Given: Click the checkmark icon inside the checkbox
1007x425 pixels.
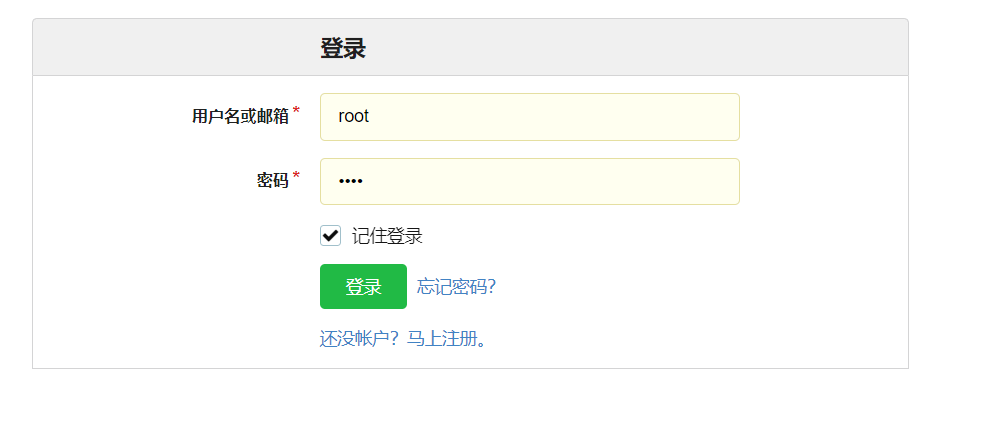Looking at the screenshot, I should click(330, 236).
